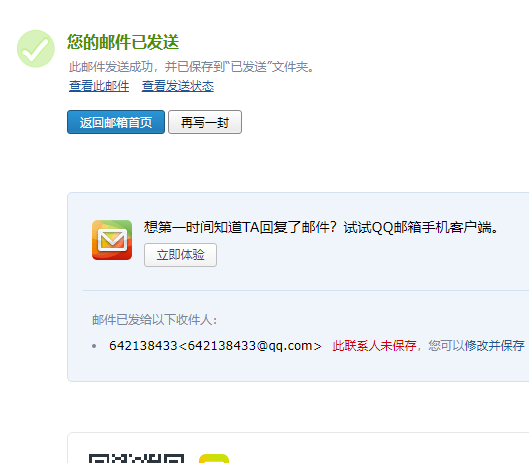Click the 您的邮件已发送 heading
Image resolution: width=529 pixels, height=463 pixels.
point(123,42)
